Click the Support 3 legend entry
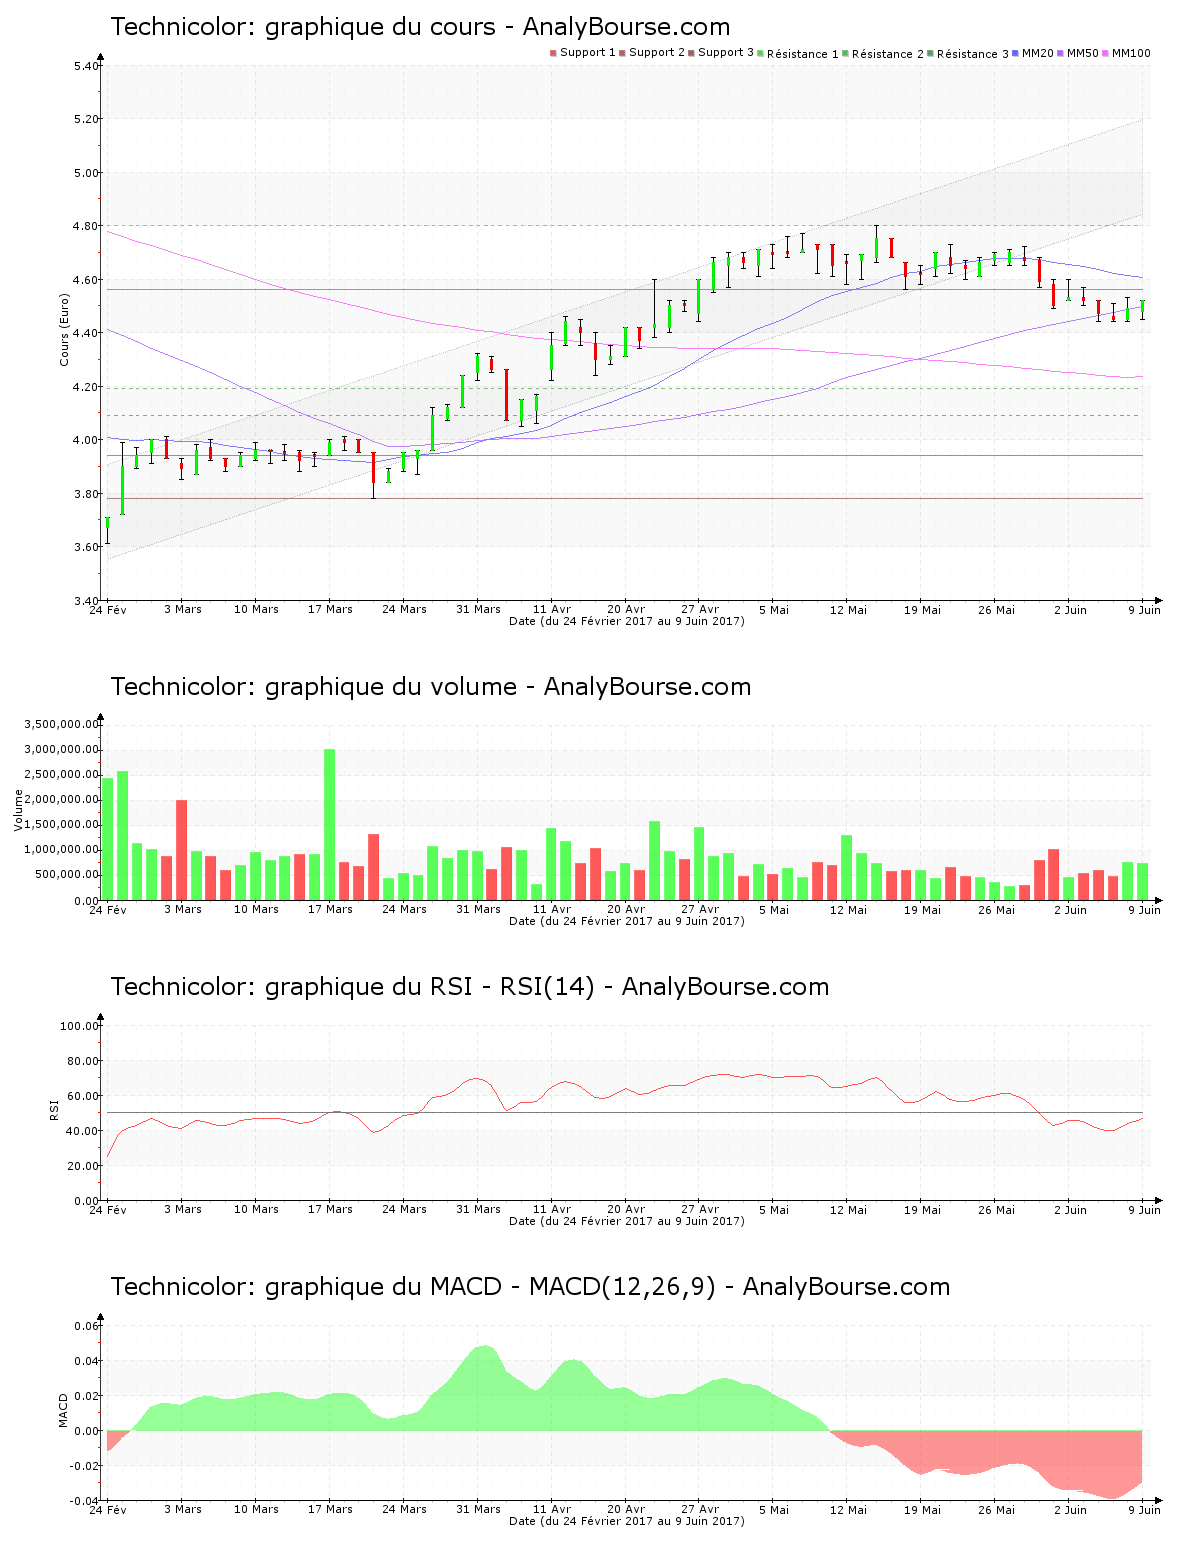 tap(721, 53)
